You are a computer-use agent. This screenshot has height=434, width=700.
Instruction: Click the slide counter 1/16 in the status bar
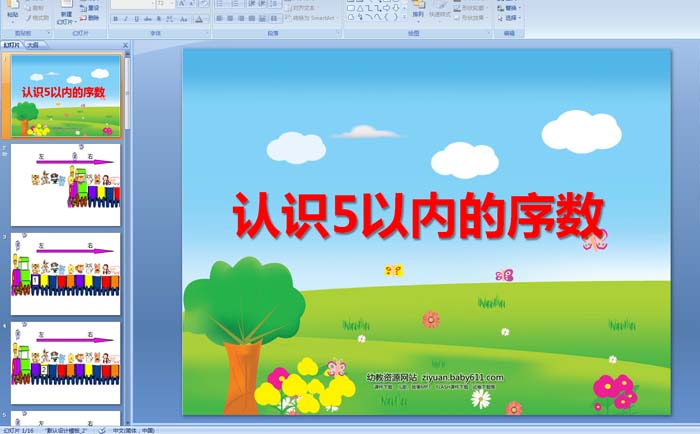(18, 430)
